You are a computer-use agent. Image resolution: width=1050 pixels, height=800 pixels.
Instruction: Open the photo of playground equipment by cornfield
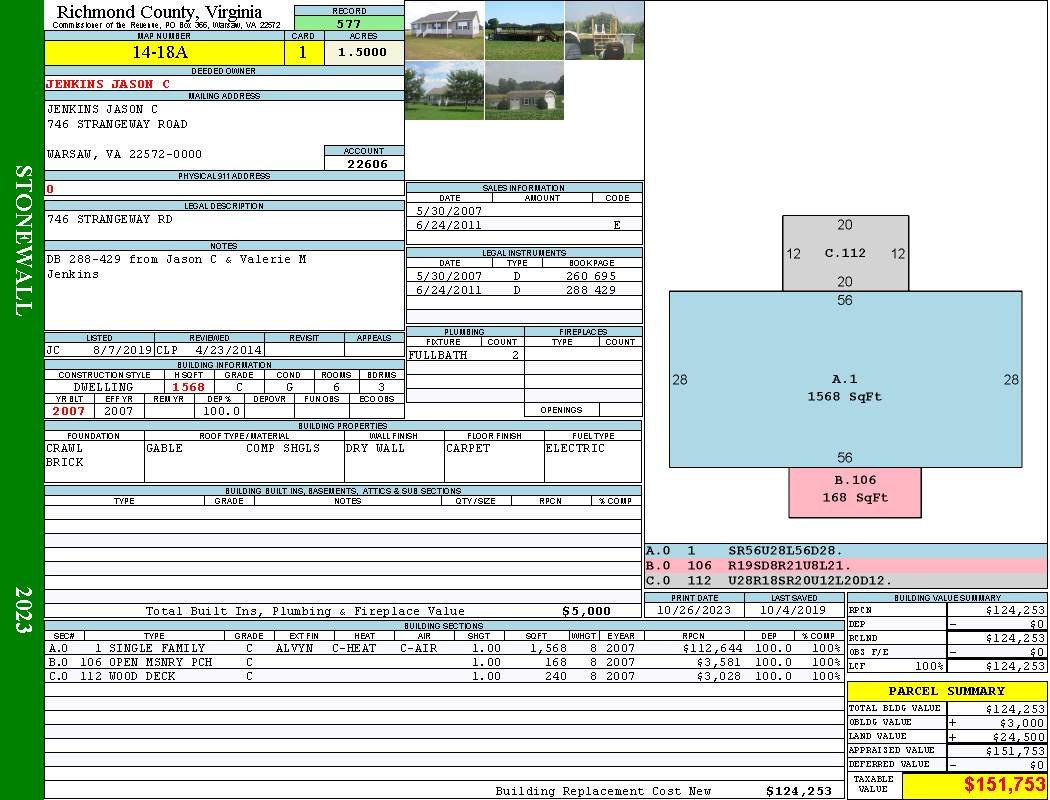(x=604, y=30)
